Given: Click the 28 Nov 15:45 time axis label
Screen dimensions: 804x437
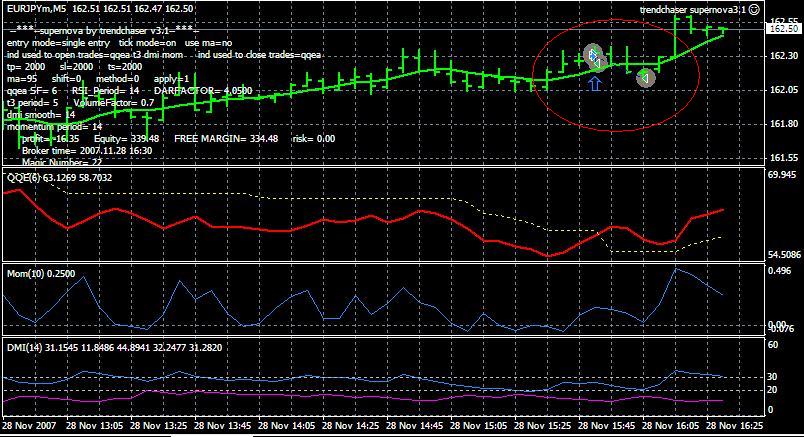Looking at the screenshot, I should [x=606, y=426].
